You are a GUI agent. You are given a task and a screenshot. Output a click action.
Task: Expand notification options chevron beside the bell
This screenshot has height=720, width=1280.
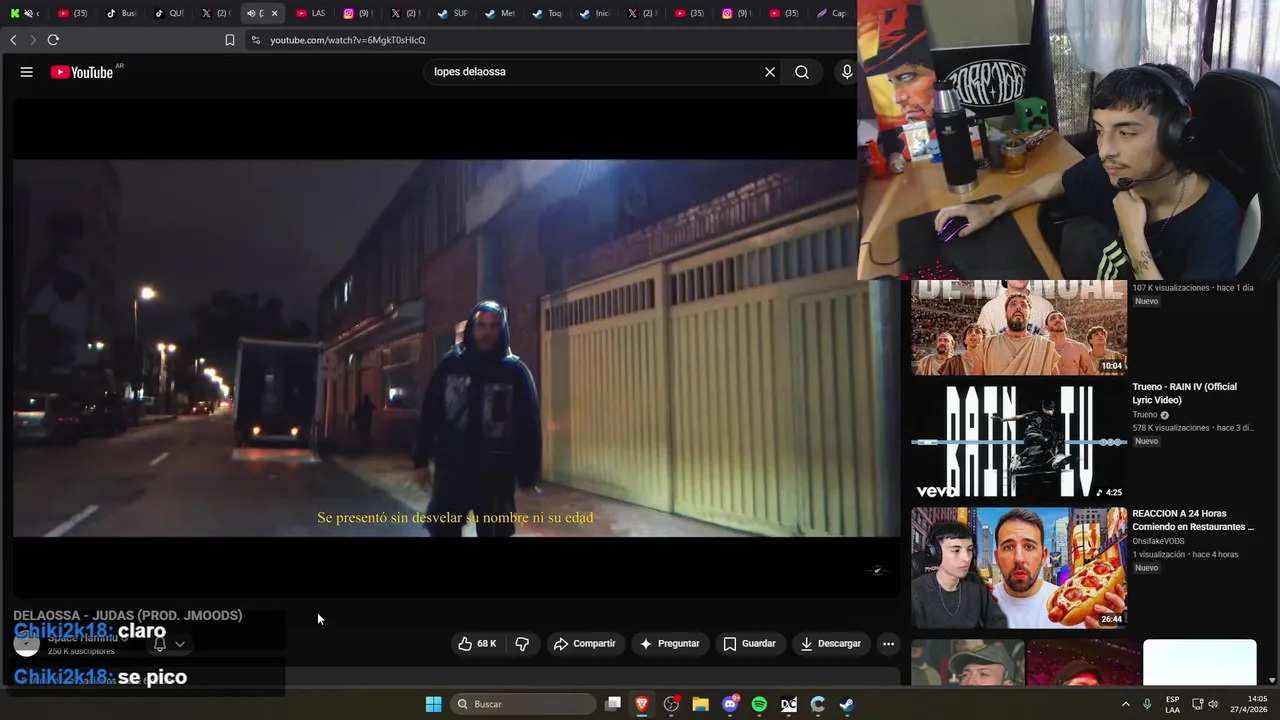click(180, 644)
